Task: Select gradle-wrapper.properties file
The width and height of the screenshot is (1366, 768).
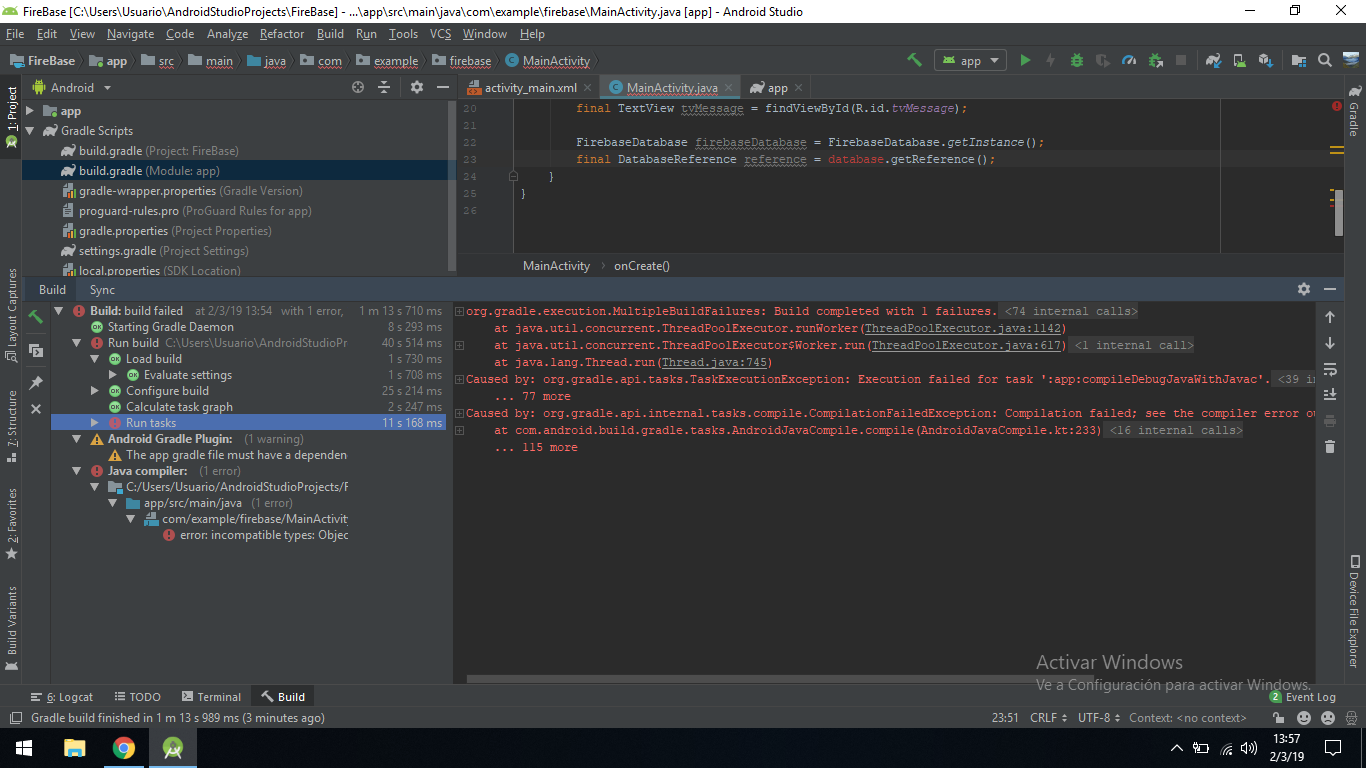Action: click(181, 191)
